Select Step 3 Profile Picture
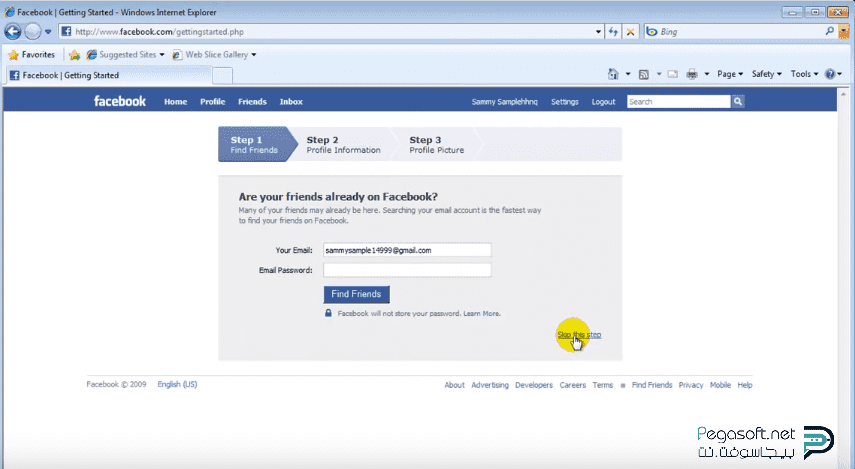Screen dimensions: 855x469 pos(436,145)
